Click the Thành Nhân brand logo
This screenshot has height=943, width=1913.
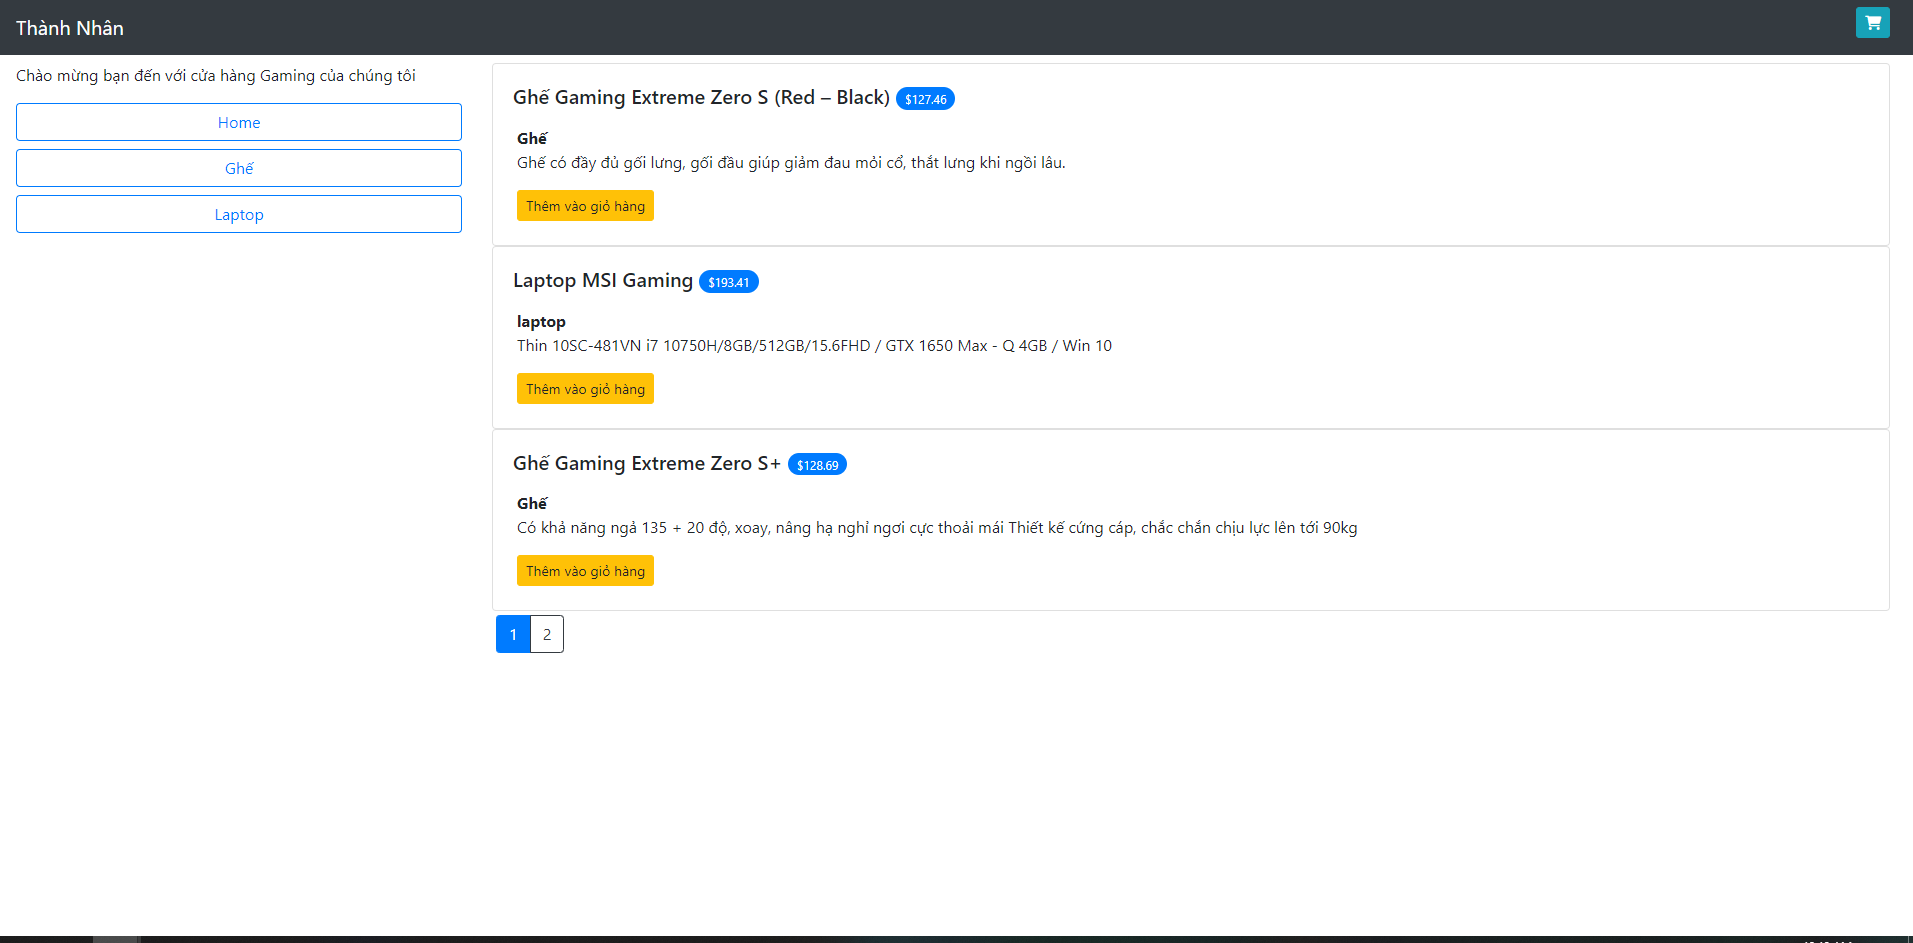(x=69, y=27)
